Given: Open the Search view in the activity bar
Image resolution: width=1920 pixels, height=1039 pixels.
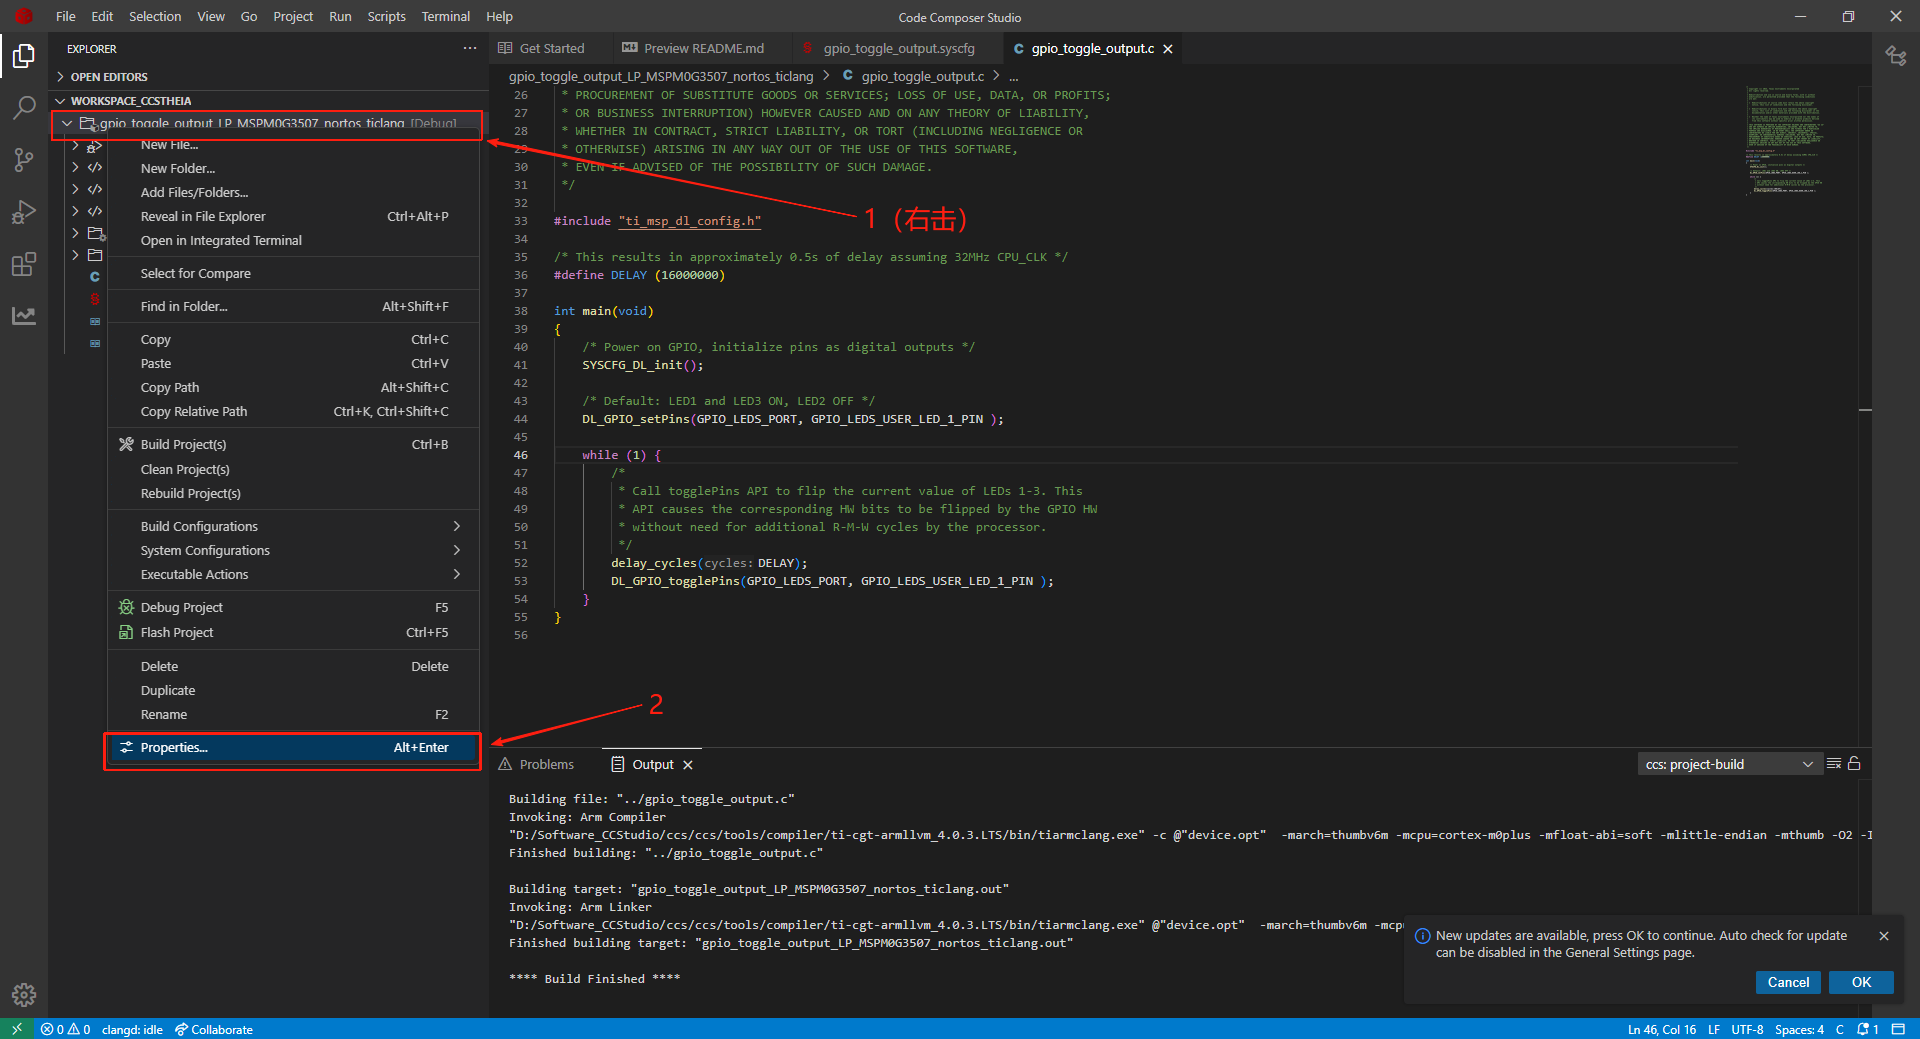Looking at the screenshot, I should 24,107.
